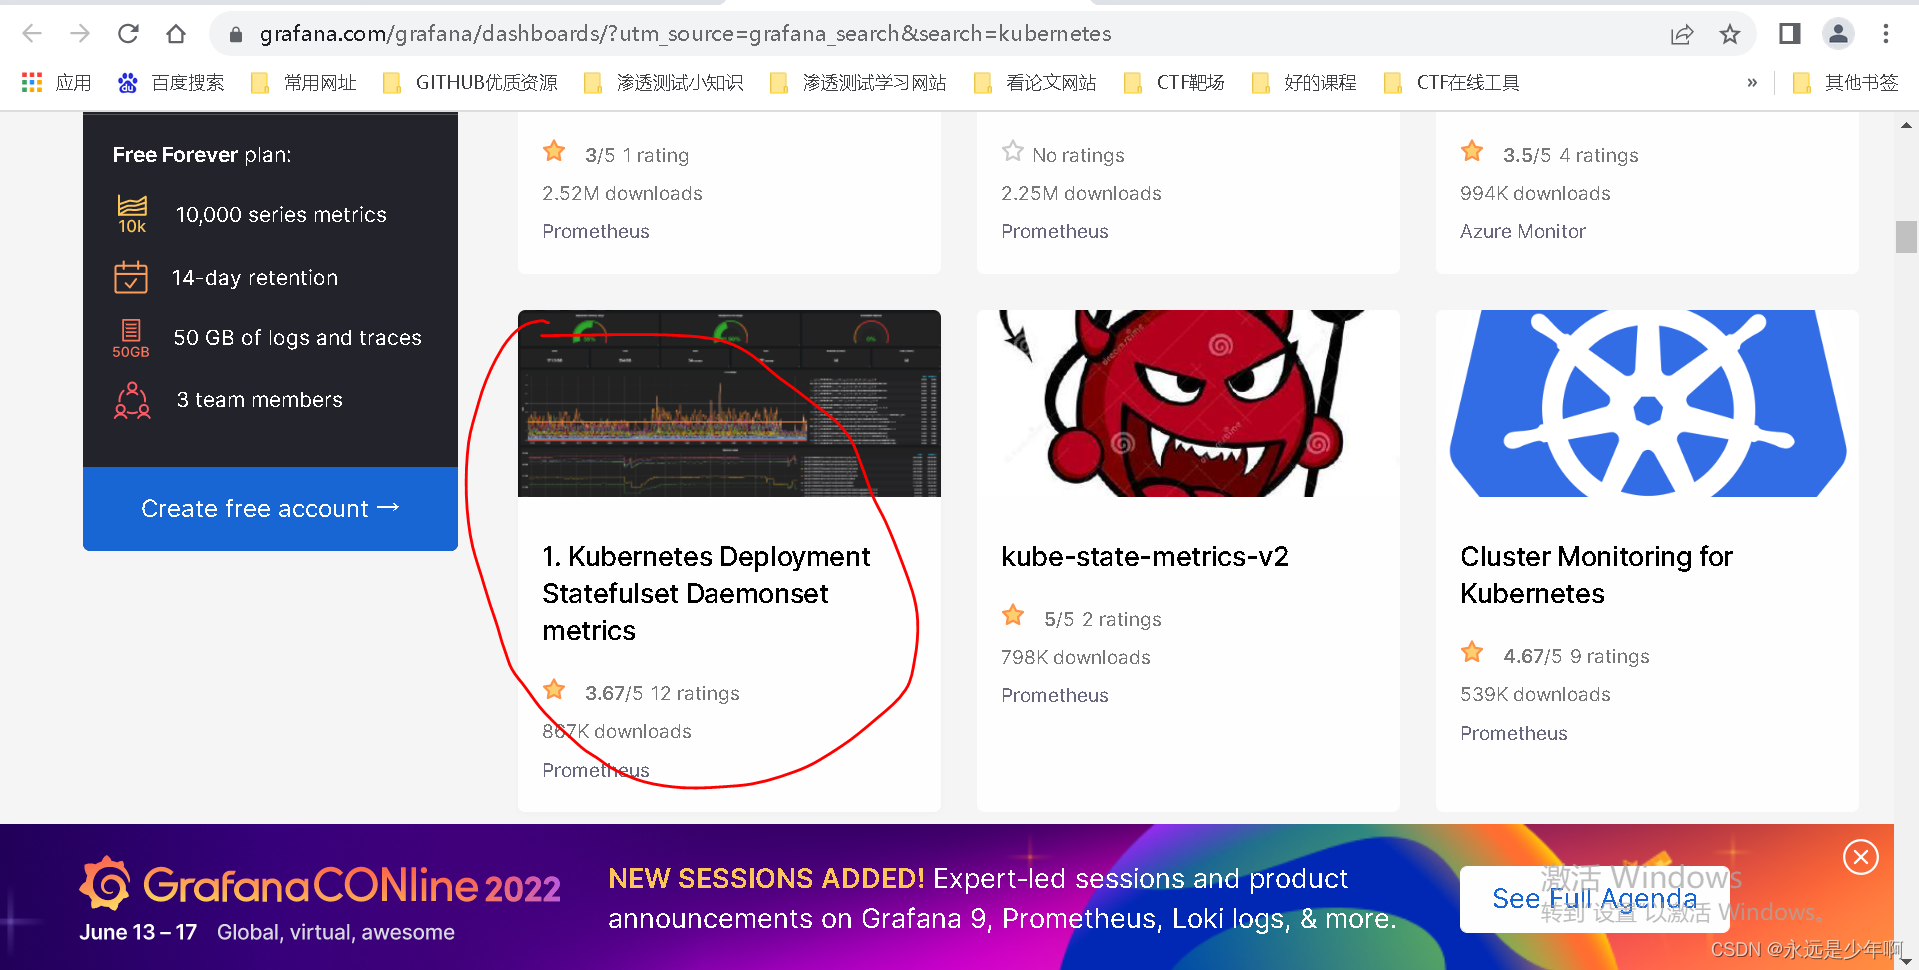Open the 常用网址 bookmark folder
1919x970 pixels.
304,83
